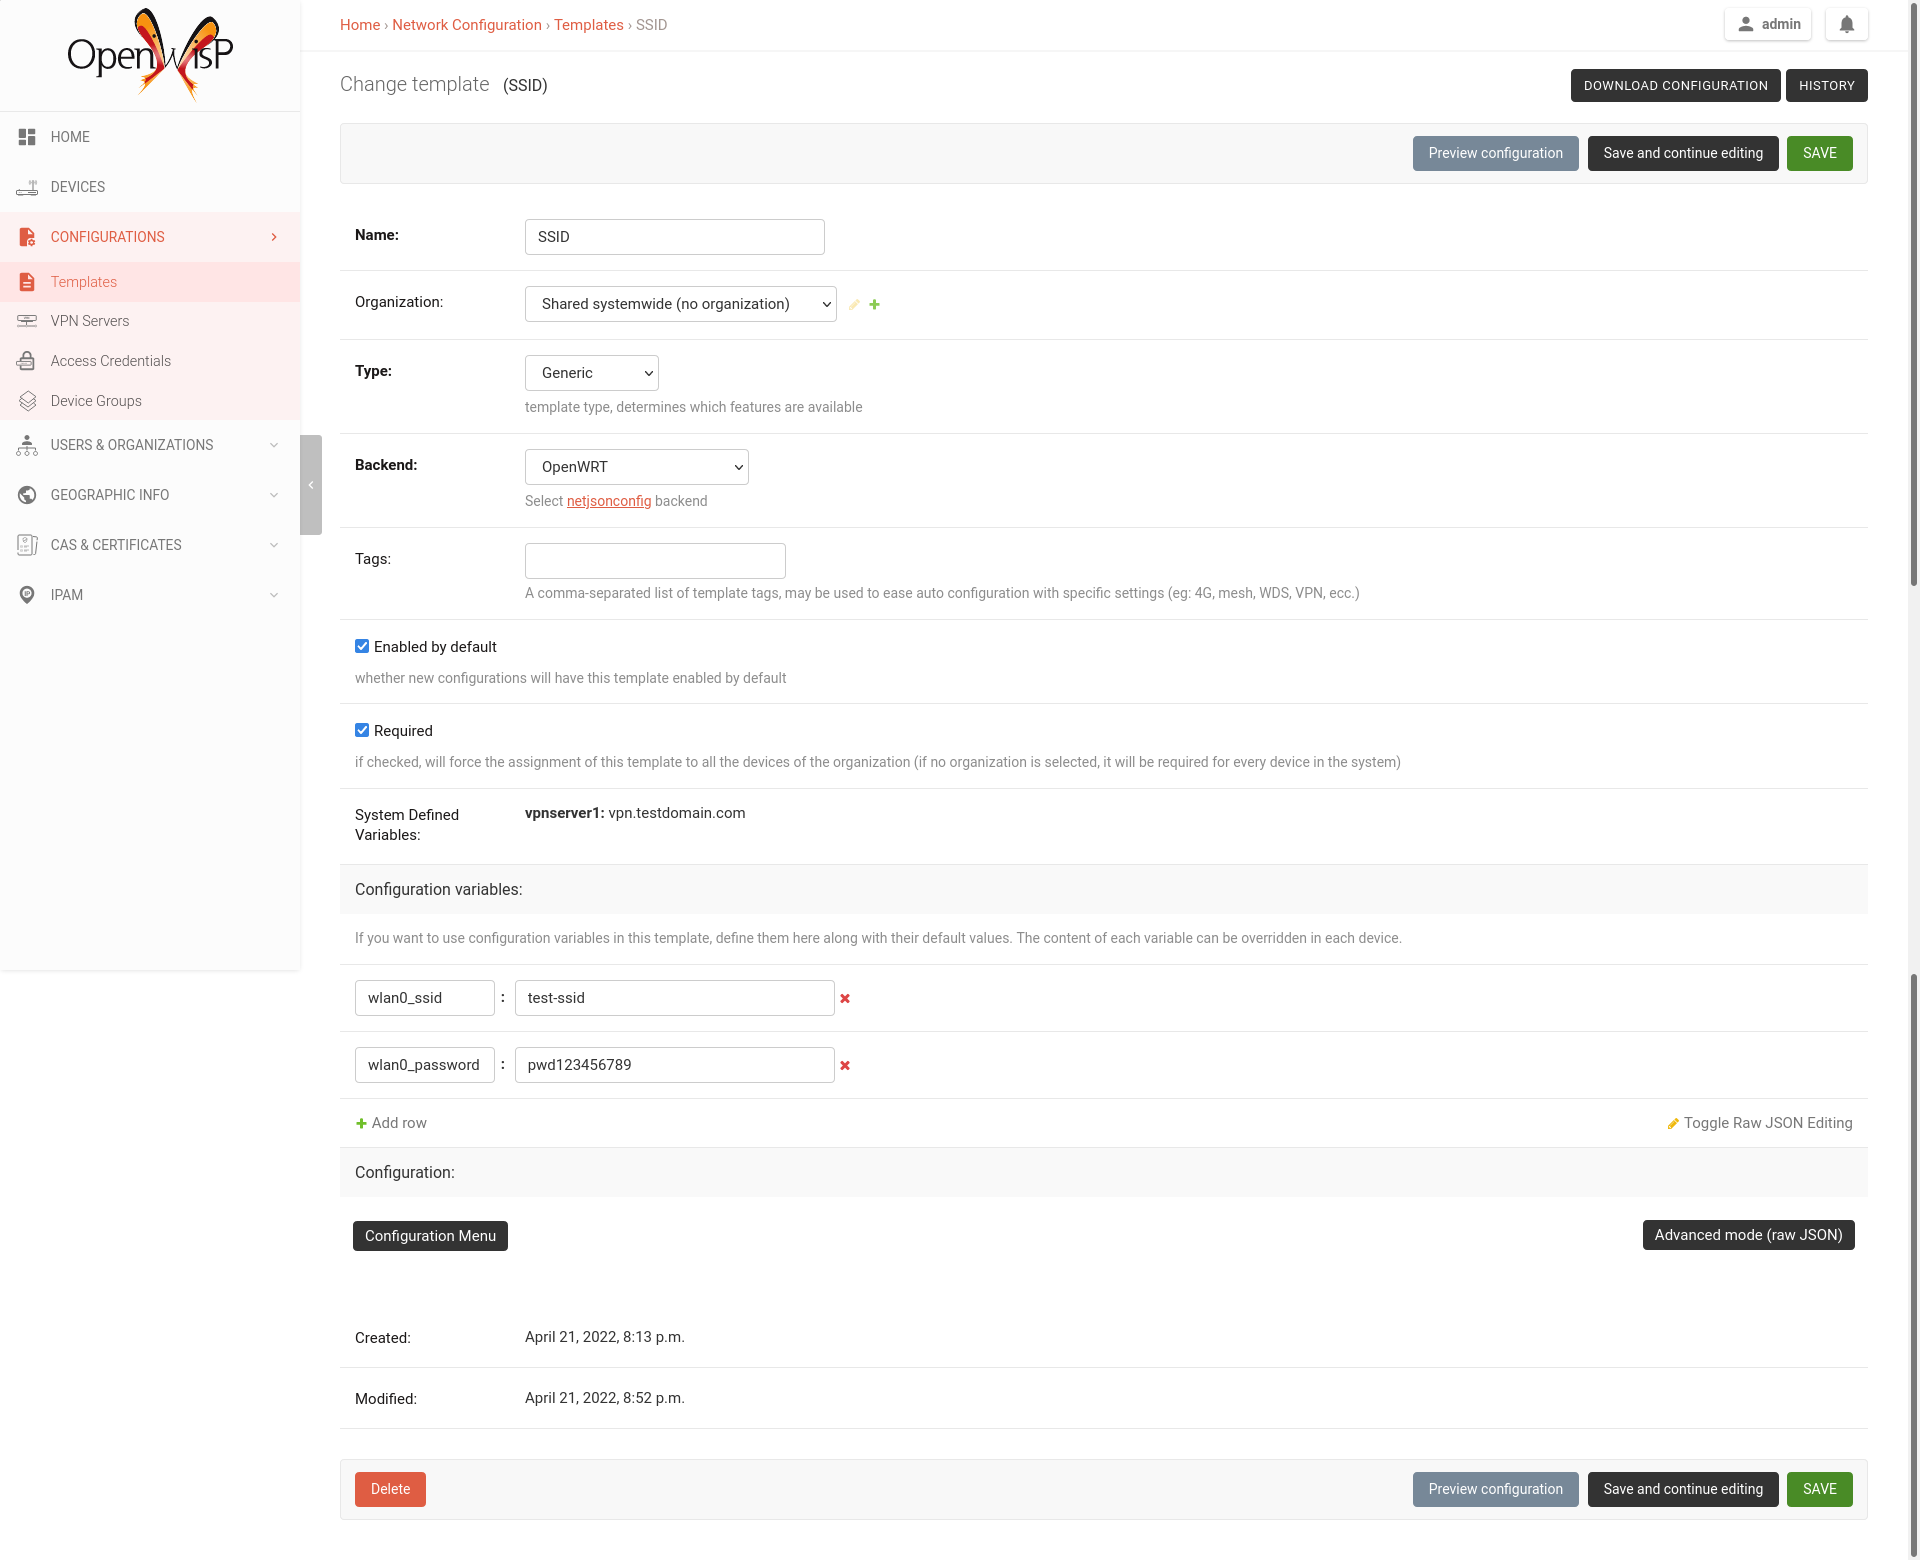Click the page vertical scrollbar
The height and width of the screenshot is (1560, 1920).
[1913, 300]
